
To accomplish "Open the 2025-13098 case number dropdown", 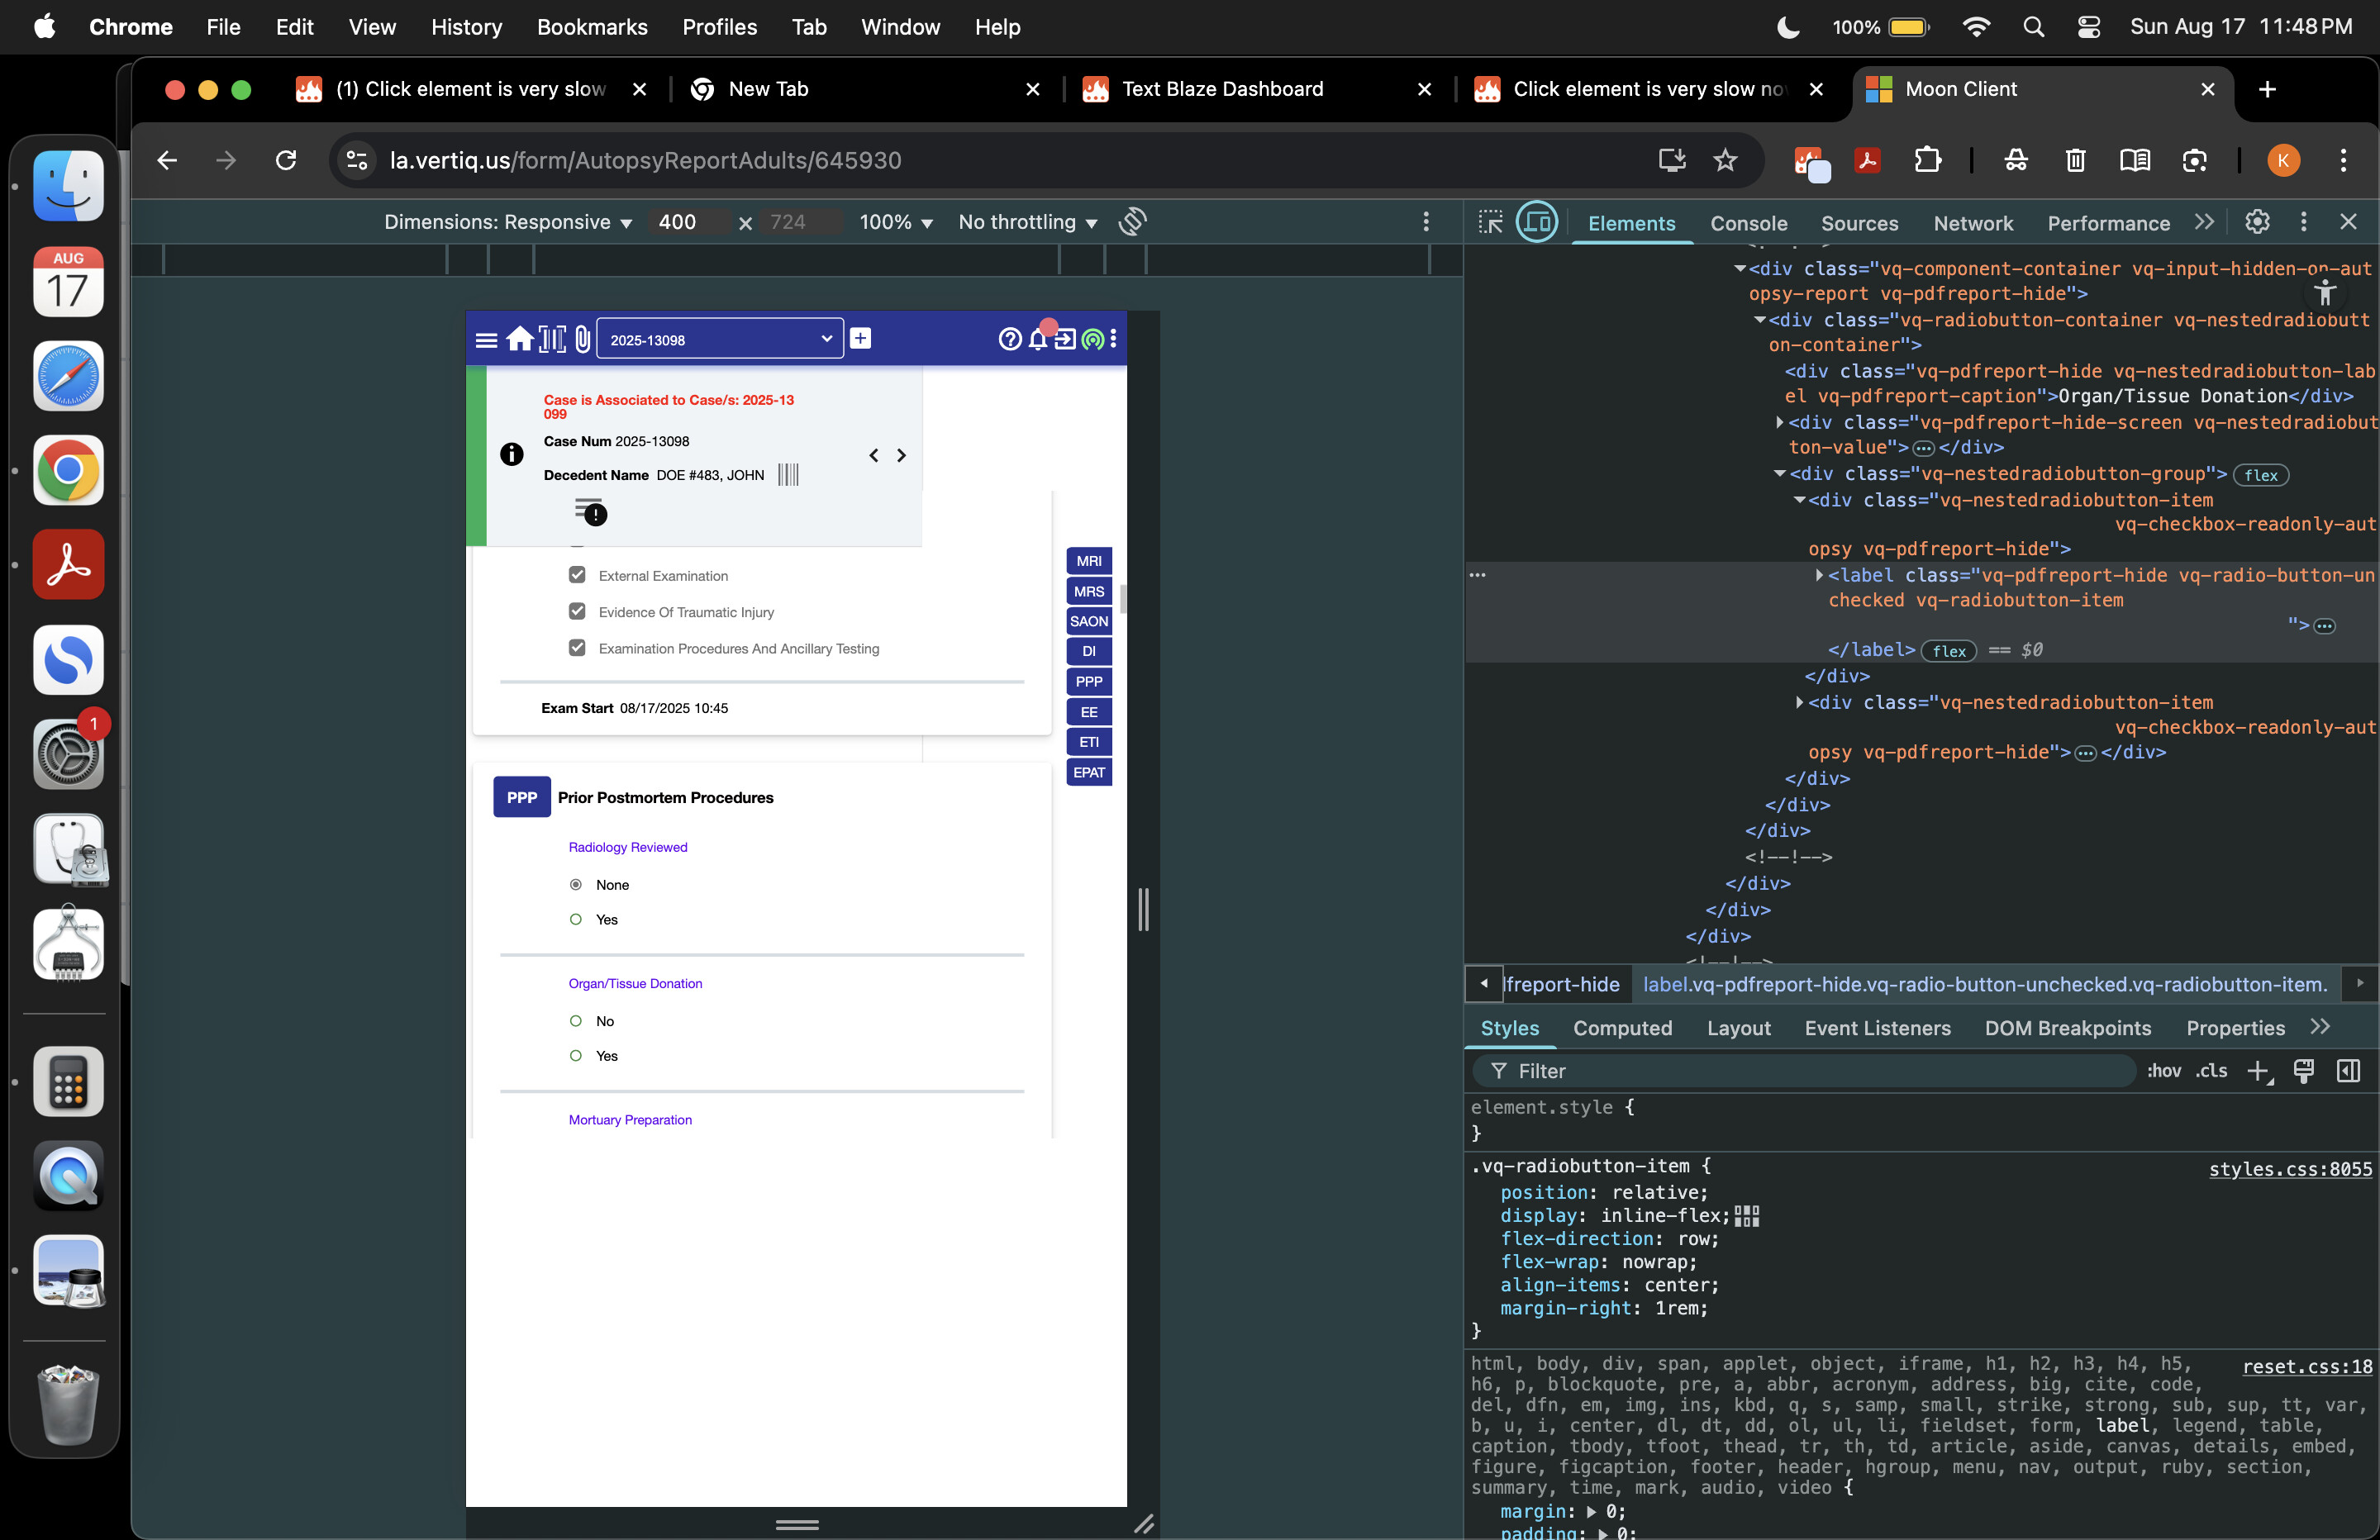I will 720,340.
